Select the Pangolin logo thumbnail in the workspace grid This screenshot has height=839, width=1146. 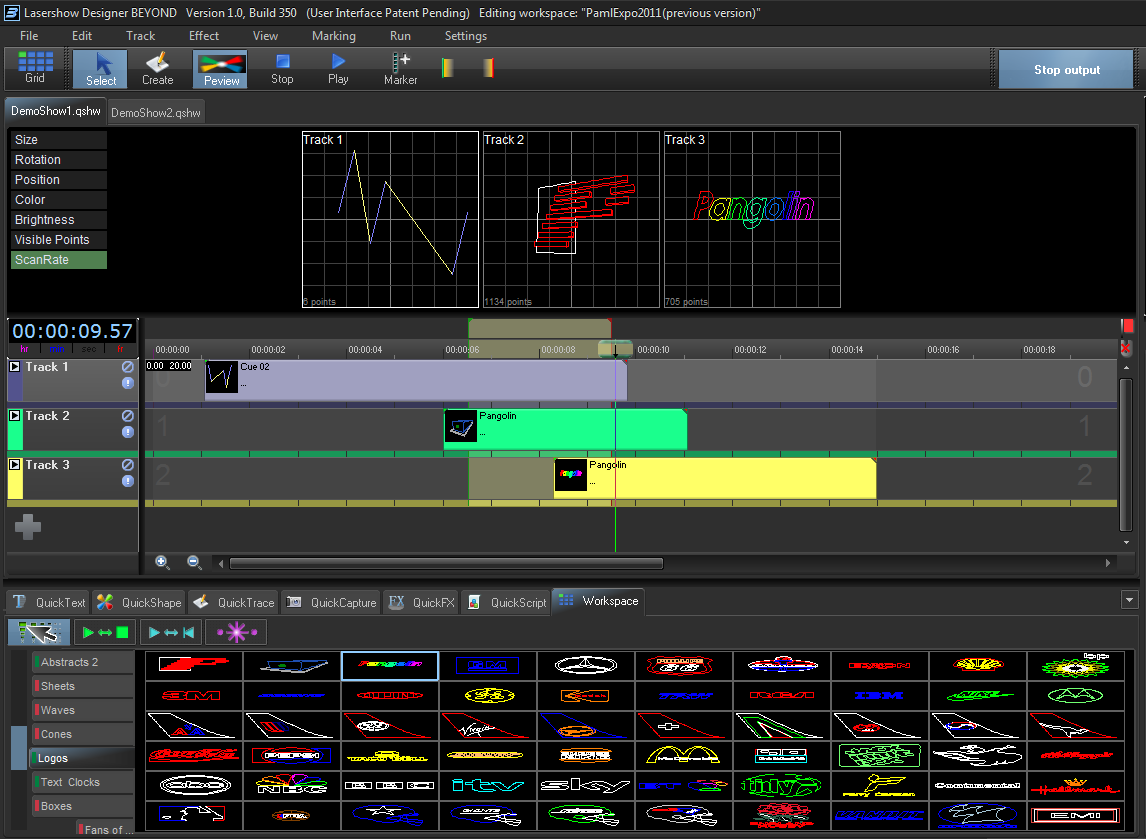coord(389,665)
